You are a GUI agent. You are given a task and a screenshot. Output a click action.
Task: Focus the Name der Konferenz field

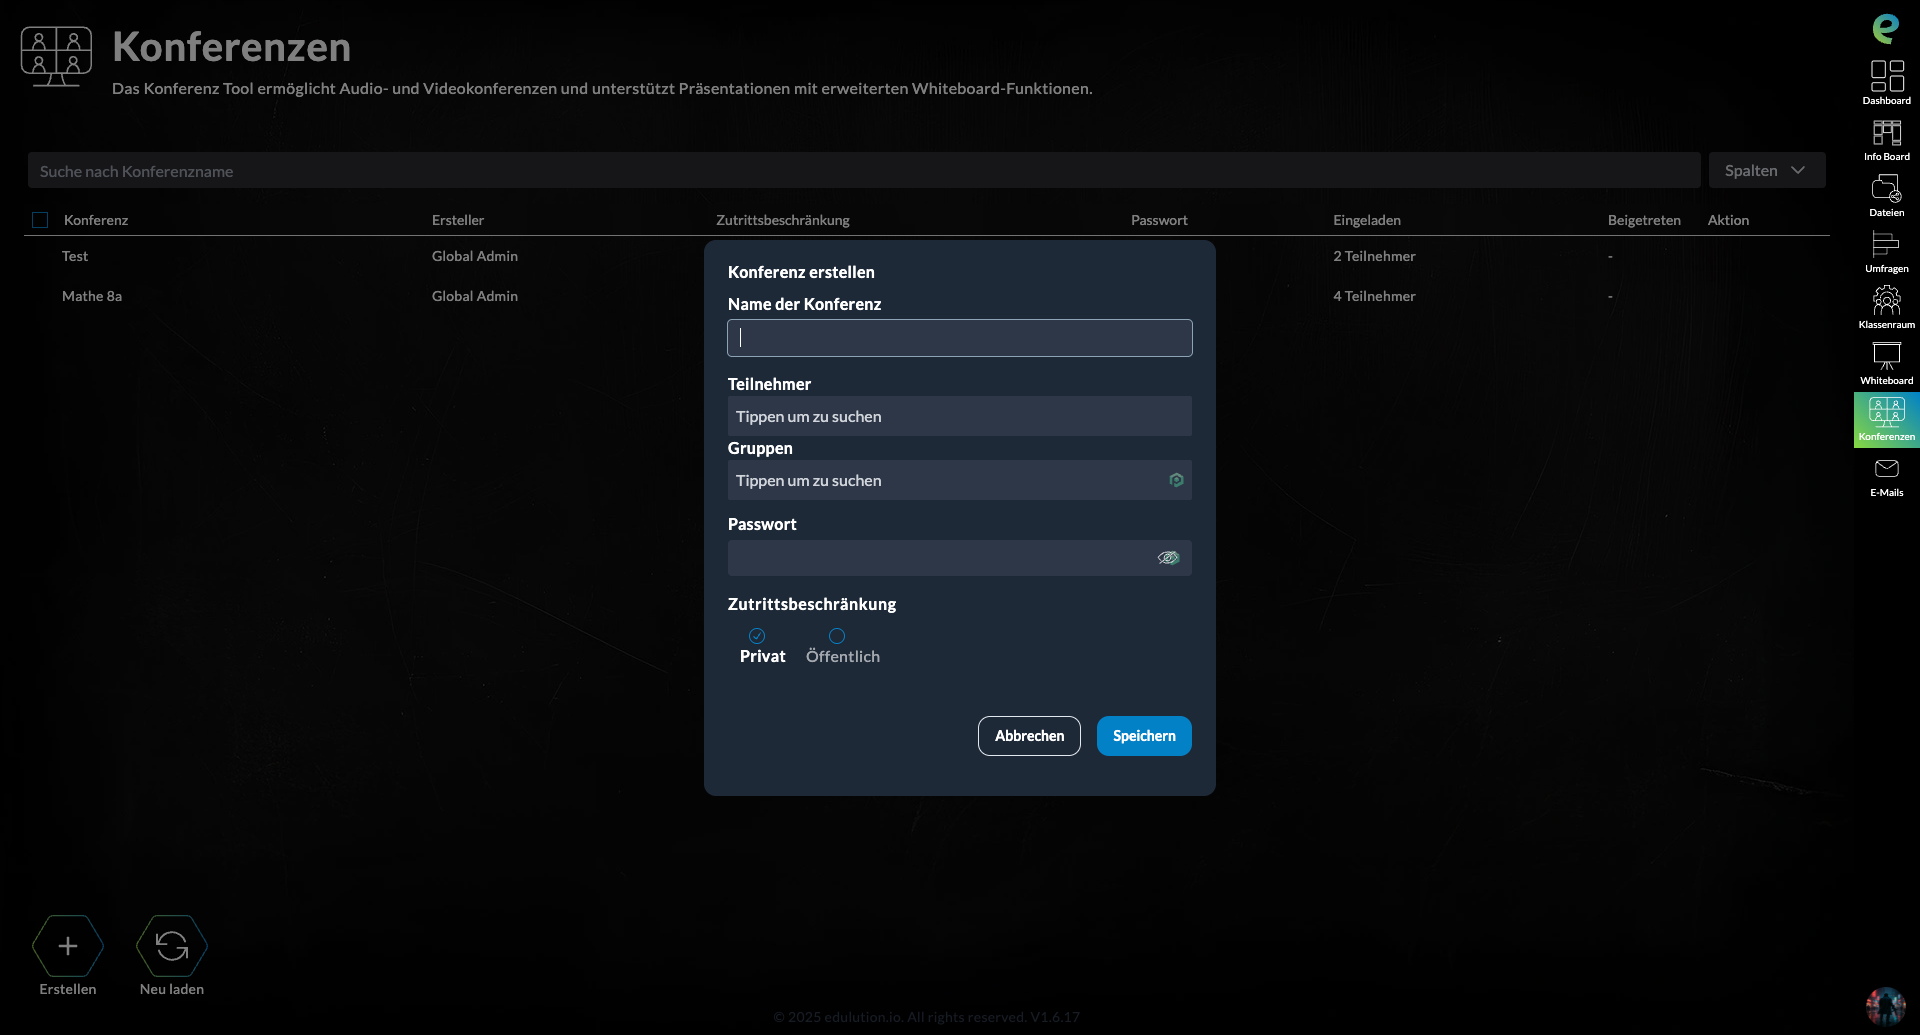[x=959, y=338]
